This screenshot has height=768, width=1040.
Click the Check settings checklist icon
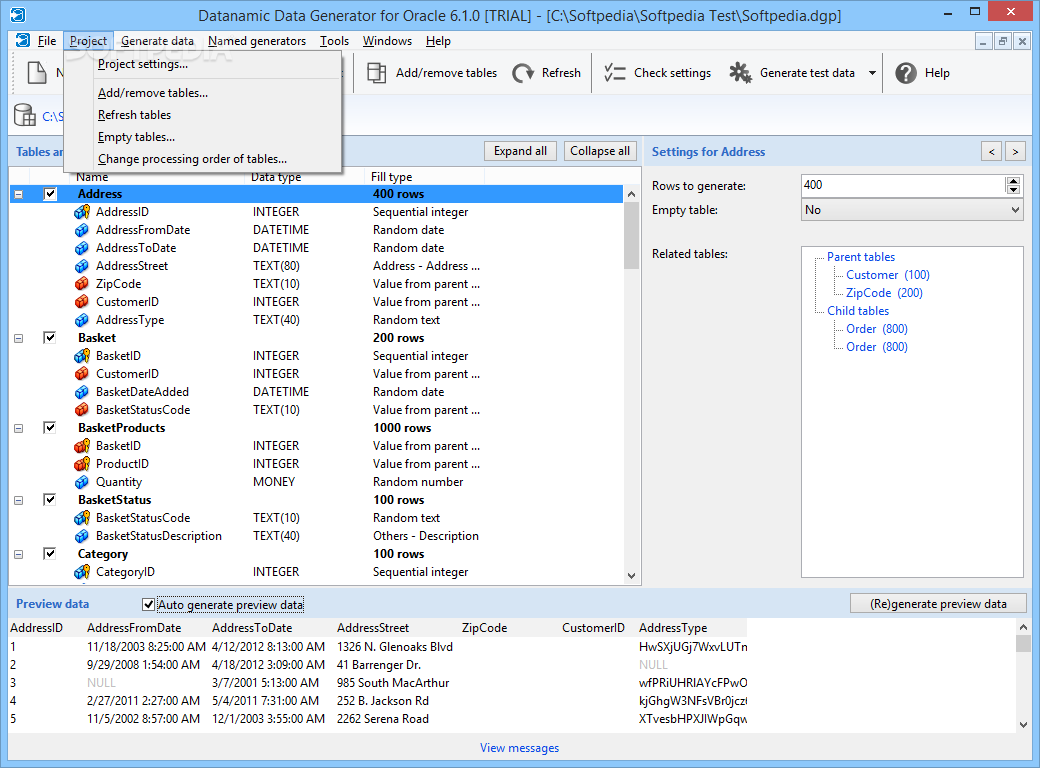(615, 73)
